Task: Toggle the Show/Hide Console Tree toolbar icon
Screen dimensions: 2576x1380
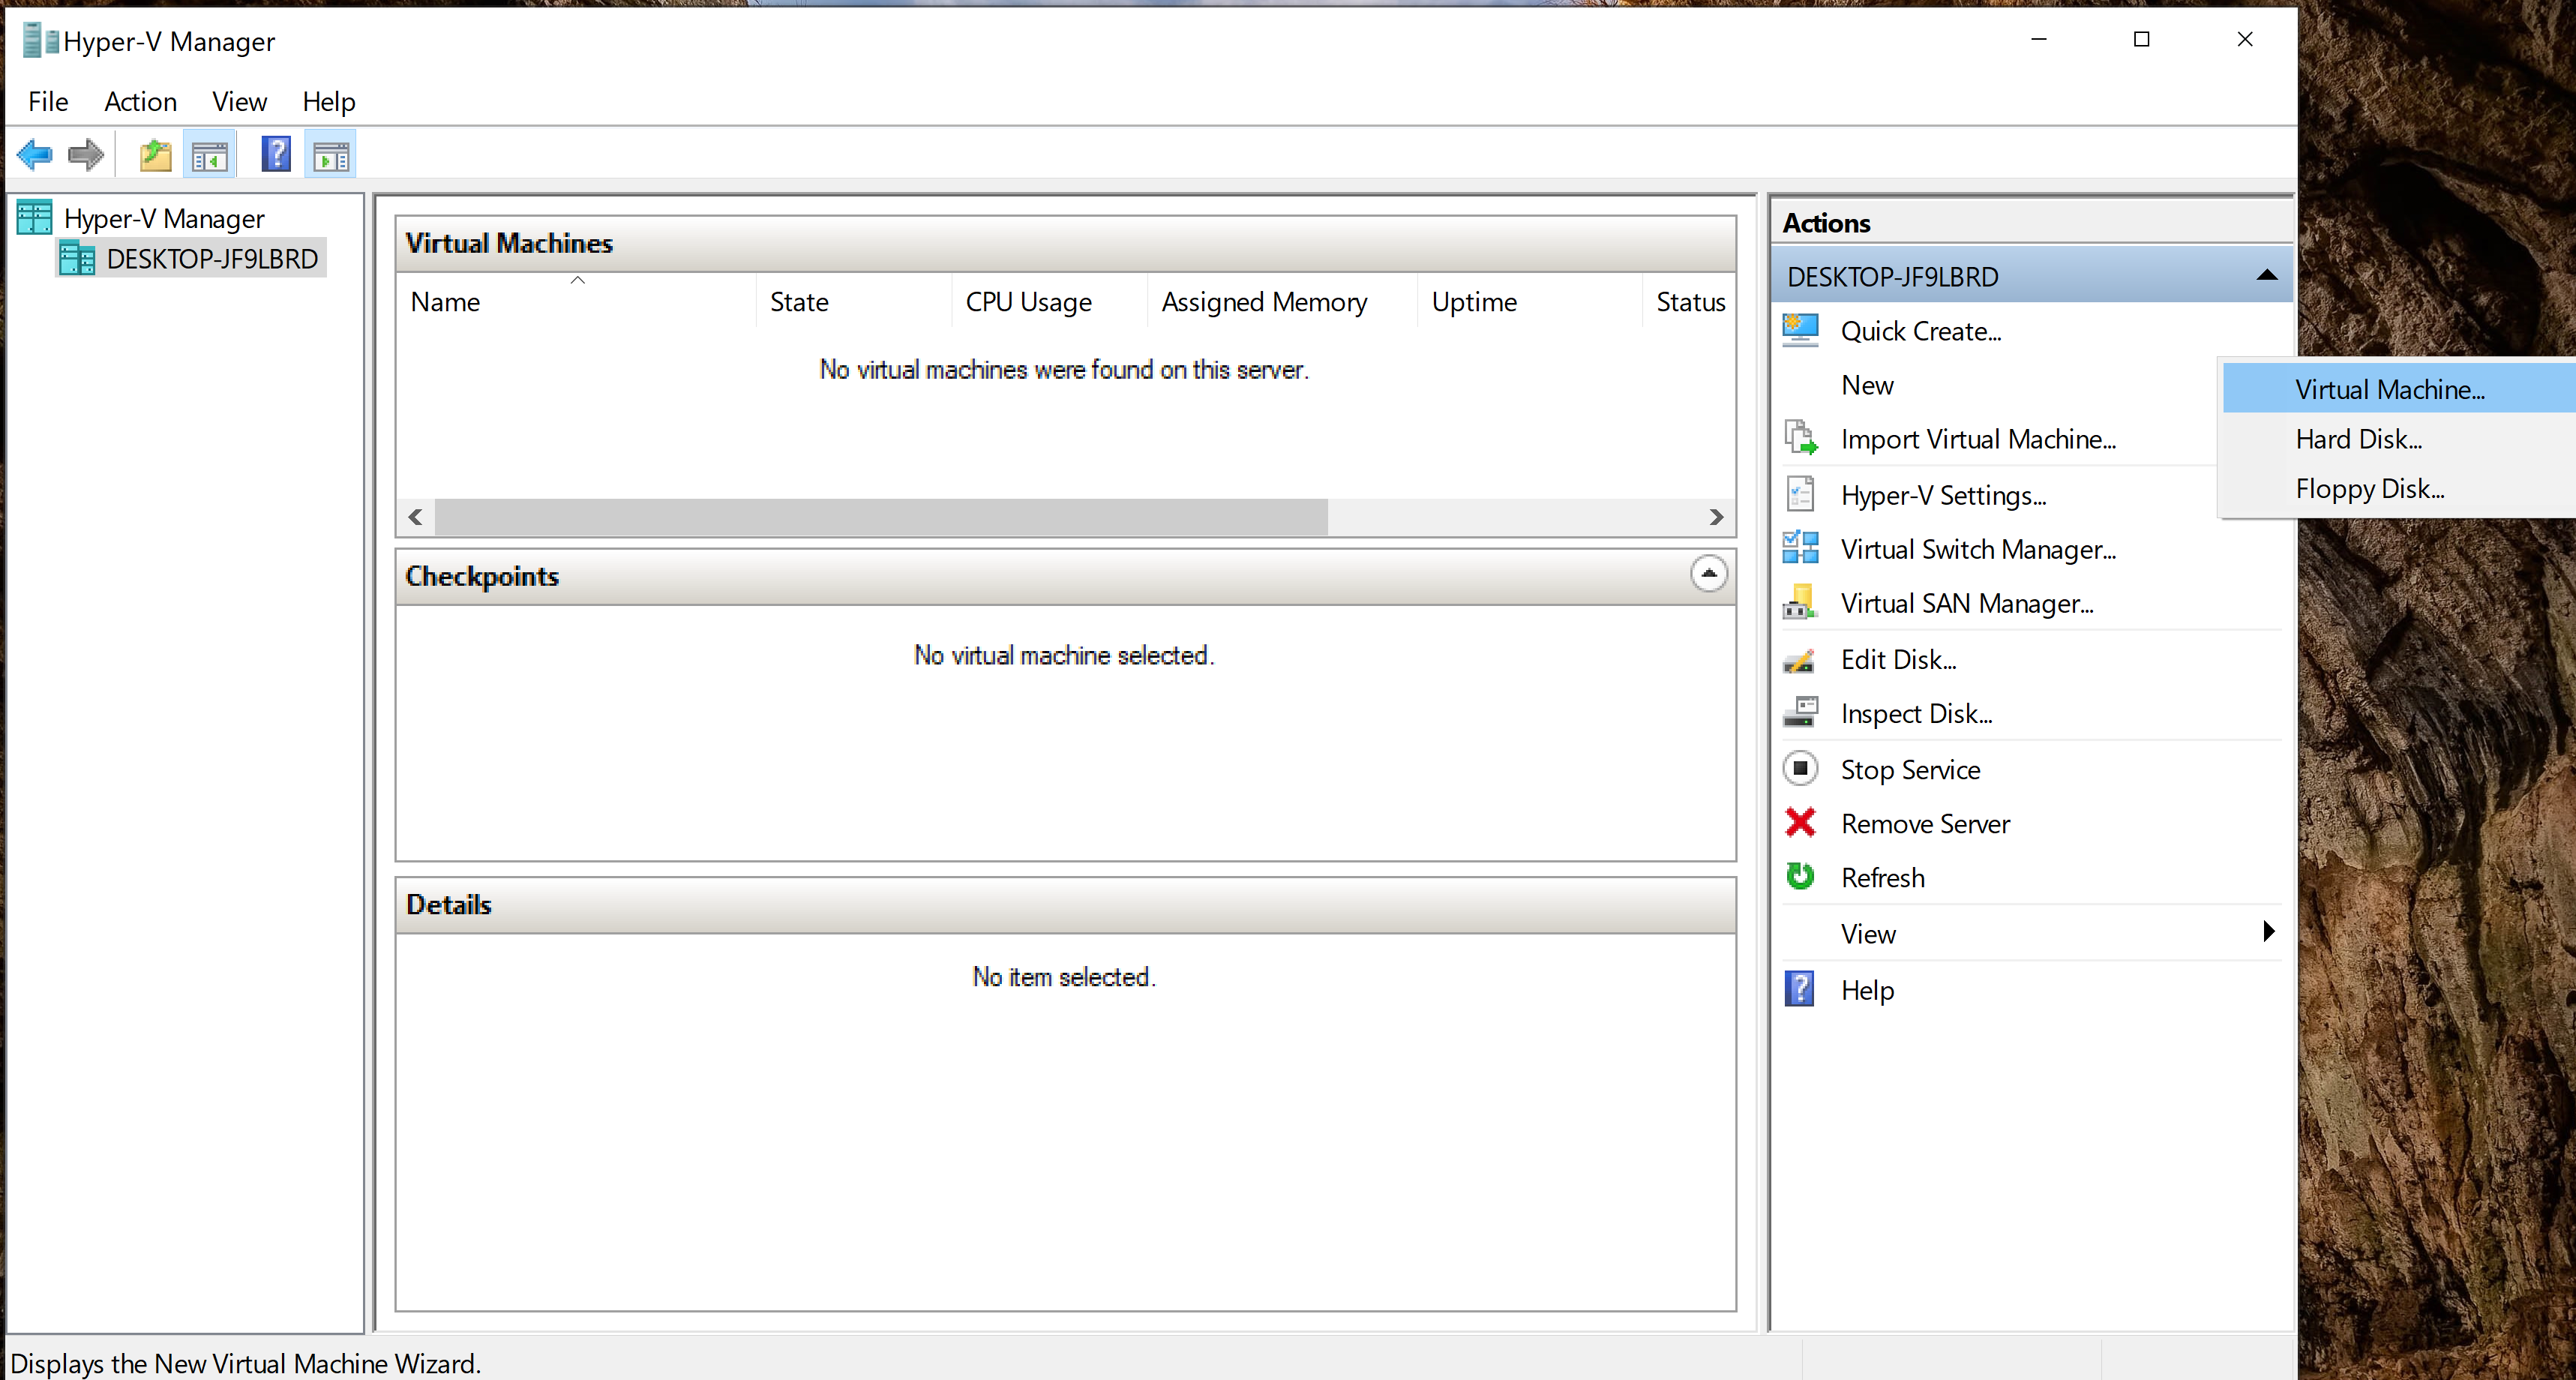Action: (210, 155)
